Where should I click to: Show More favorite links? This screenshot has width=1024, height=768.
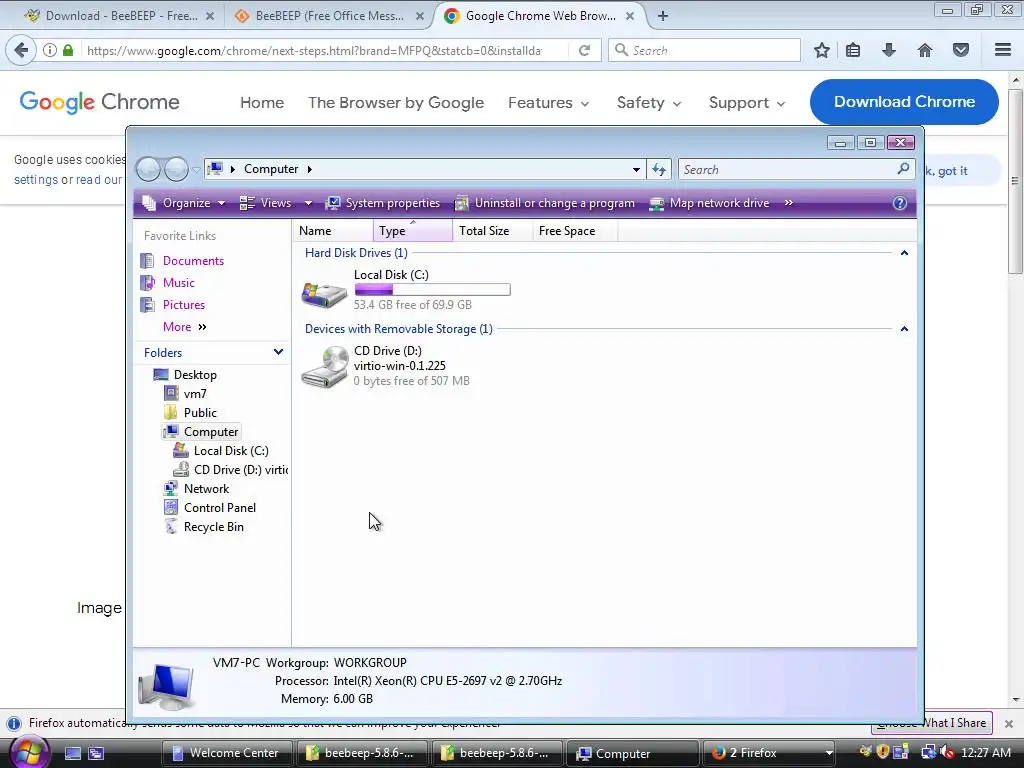click(185, 327)
